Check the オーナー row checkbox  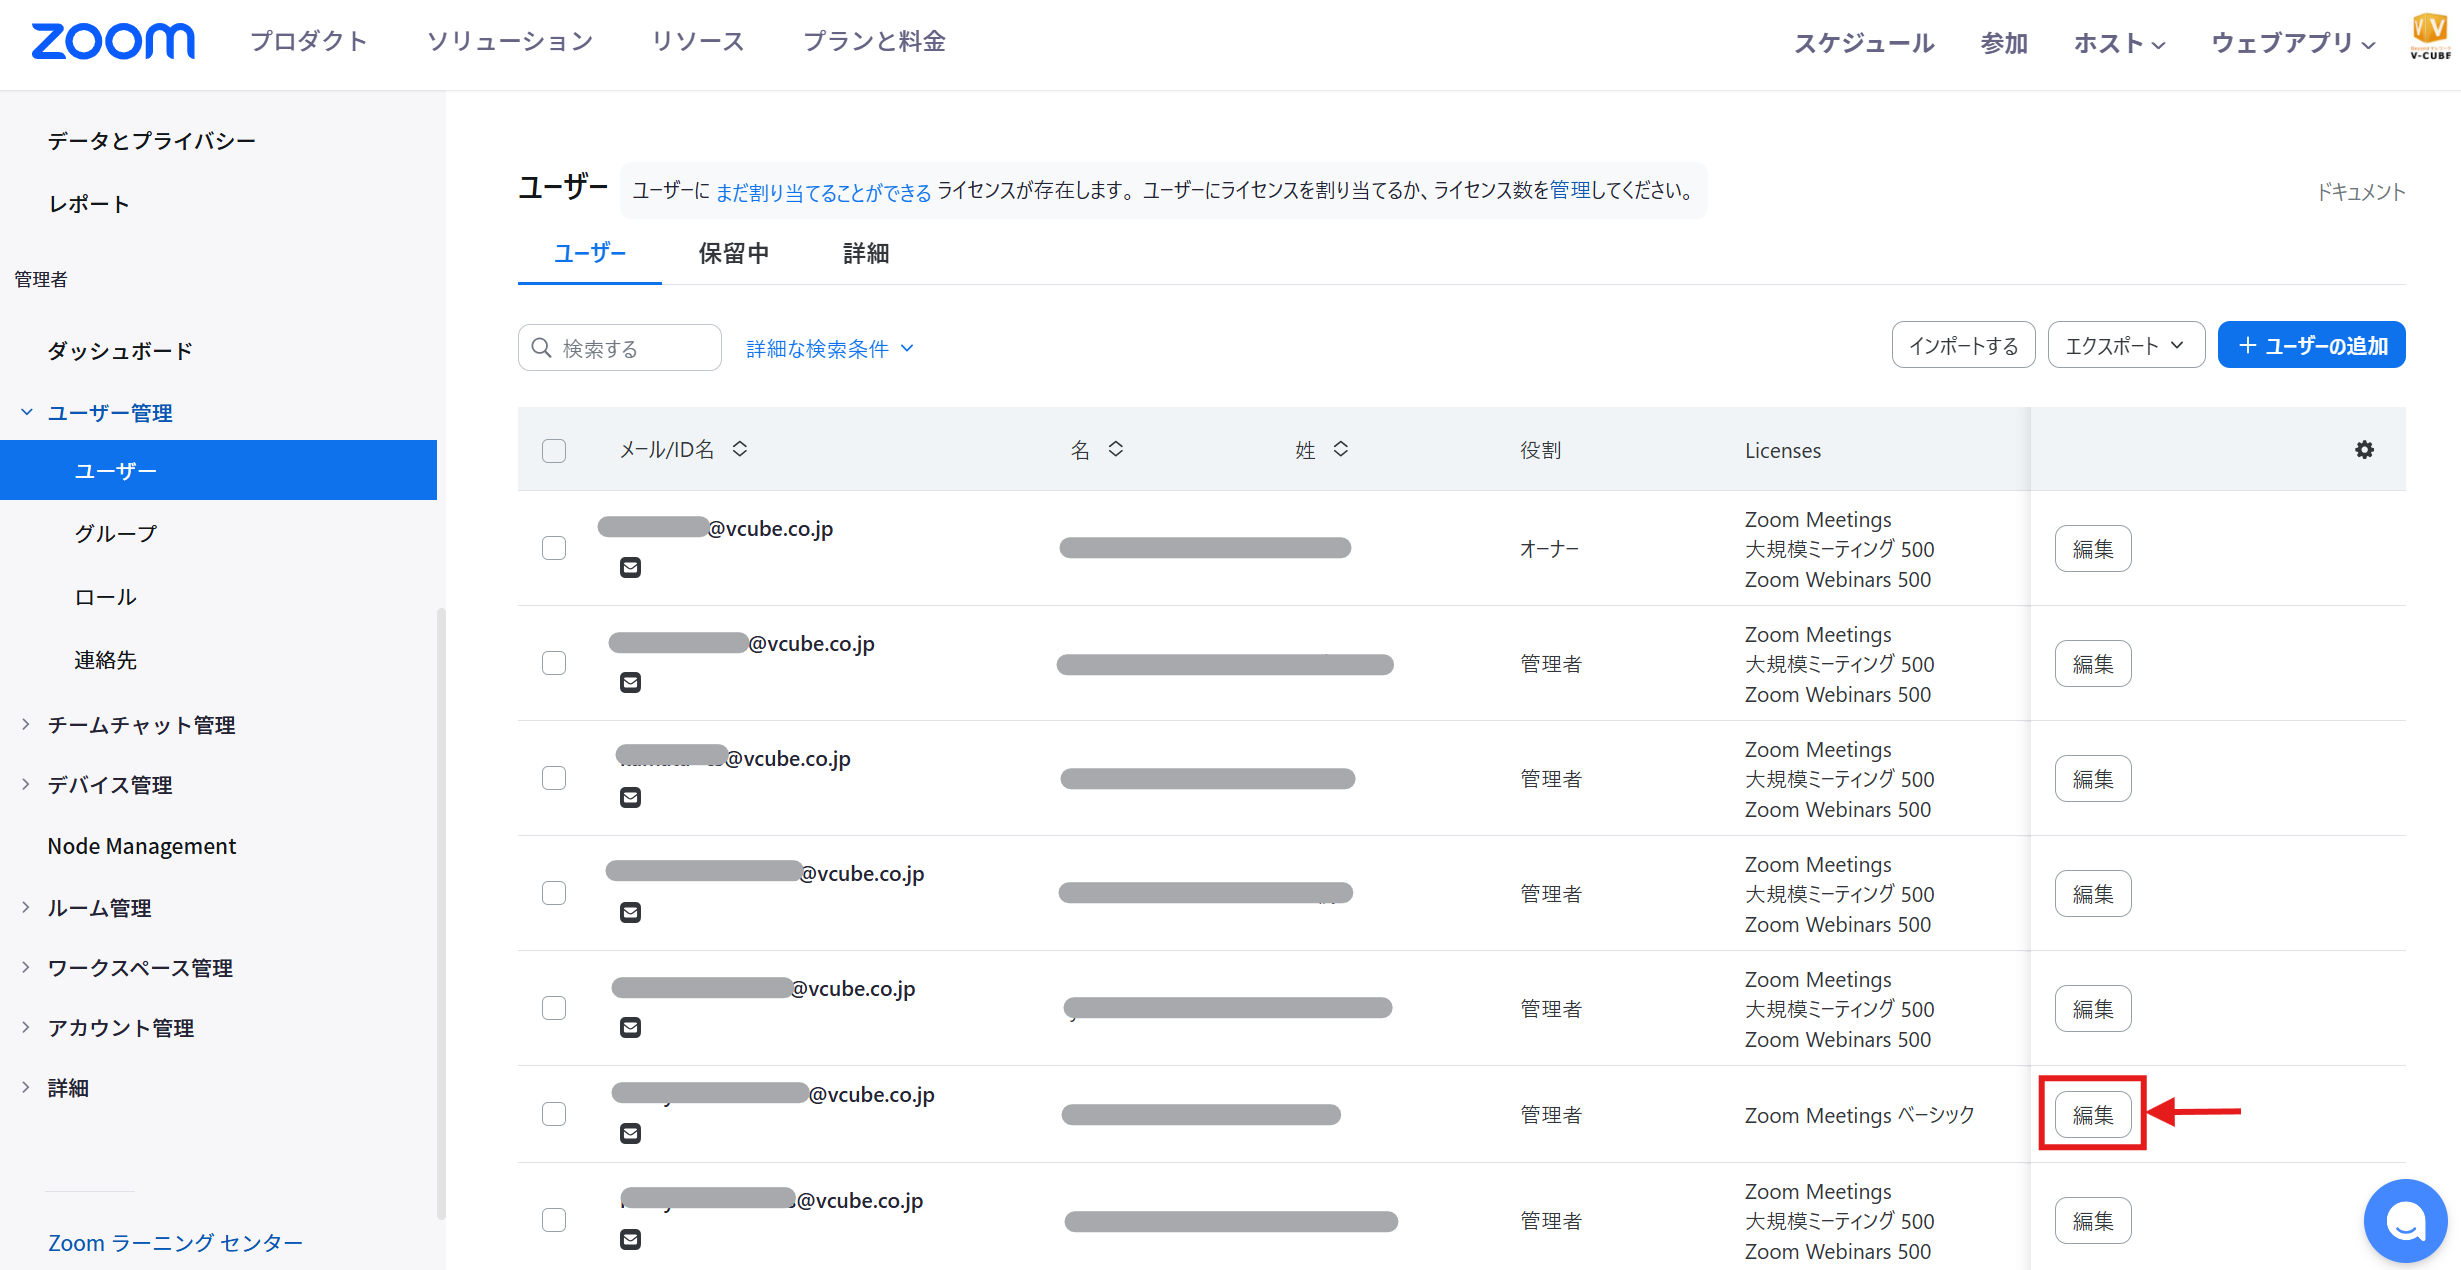point(554,548)
